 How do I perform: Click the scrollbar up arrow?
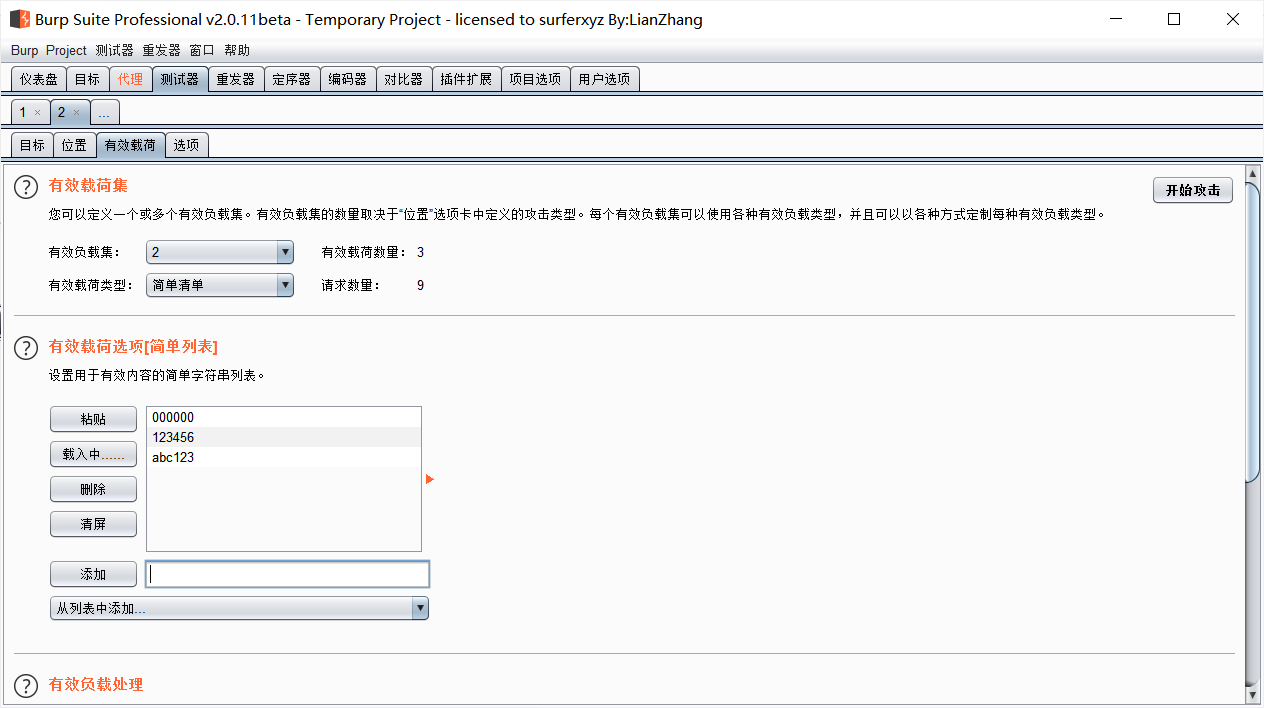[1253, 173]
